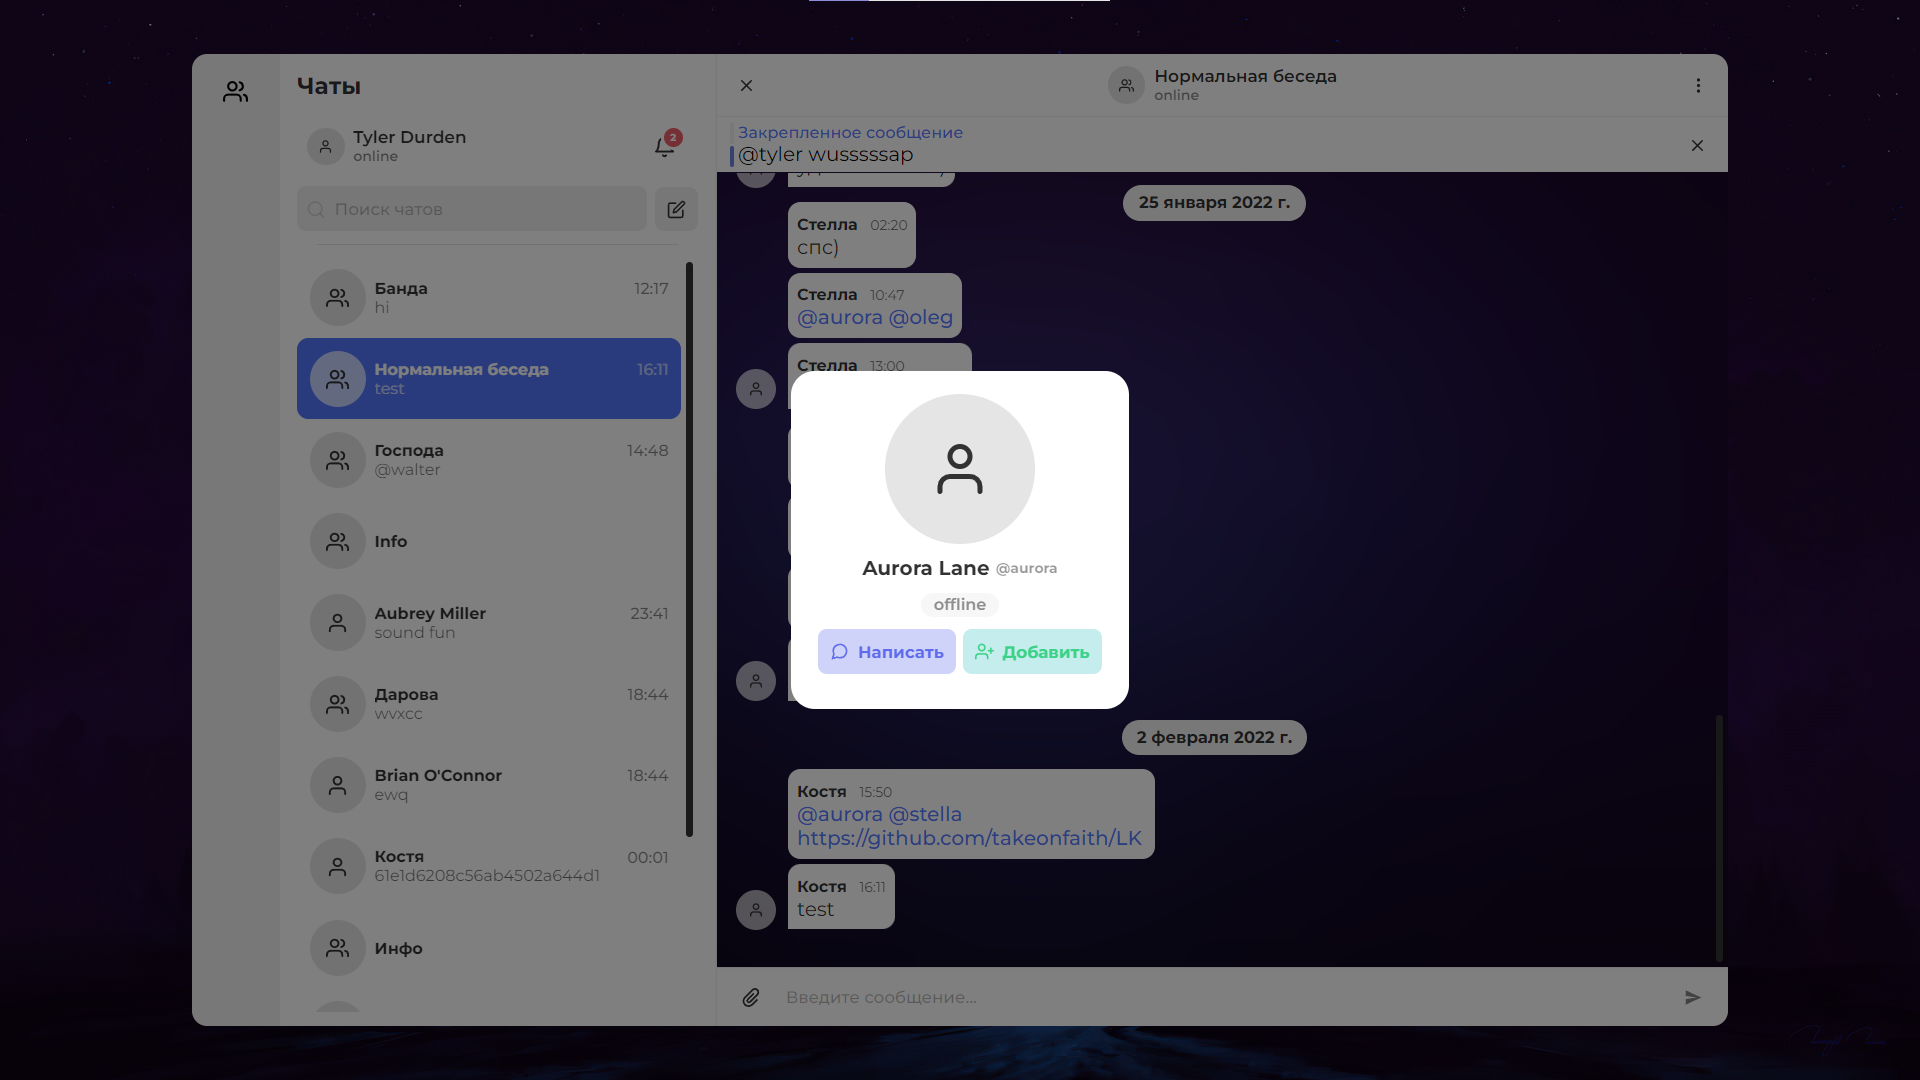The image size is (1920, 1080).
Task: Click the chat list scrollbar
Action: coord(689,549)
